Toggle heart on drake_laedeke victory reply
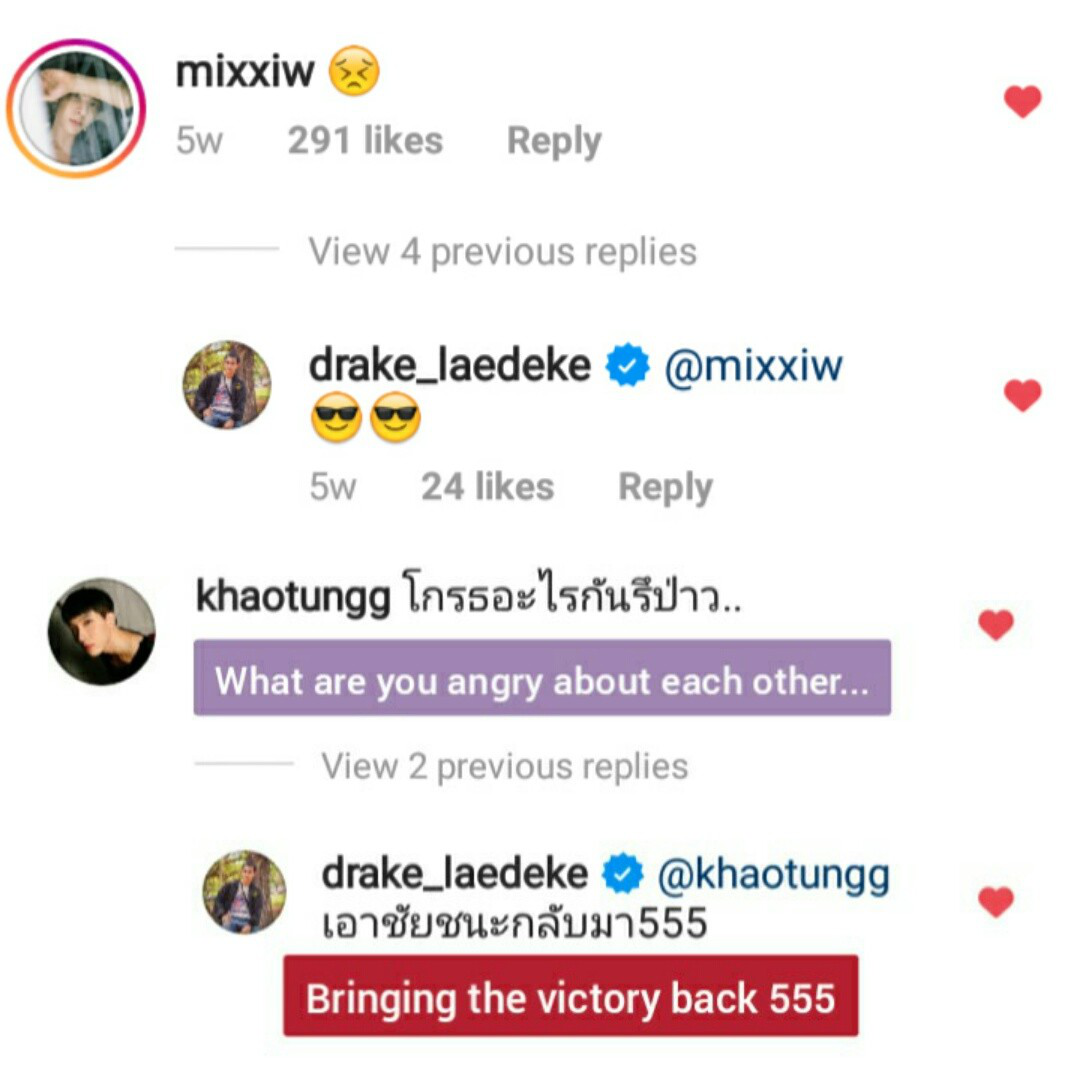The image size is (1080, 1080). (x=996, y=902)
